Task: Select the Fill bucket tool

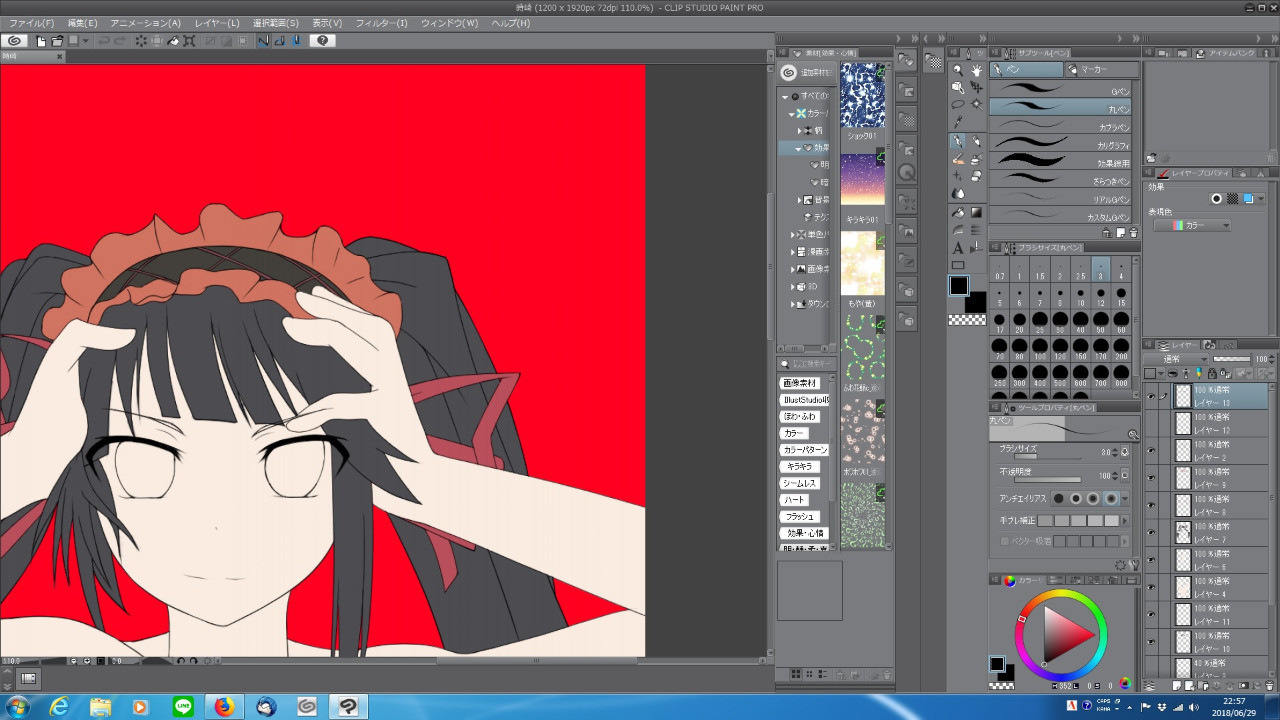Action: (x=958, y=212)
